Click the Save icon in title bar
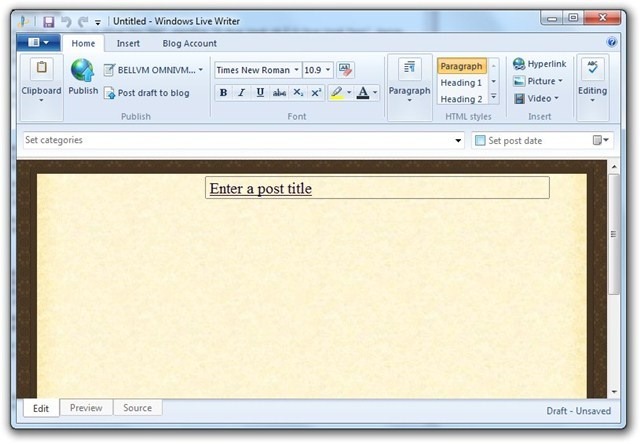Image resolution: width=640 pixels, height=444 pixels. click(48, 19)
